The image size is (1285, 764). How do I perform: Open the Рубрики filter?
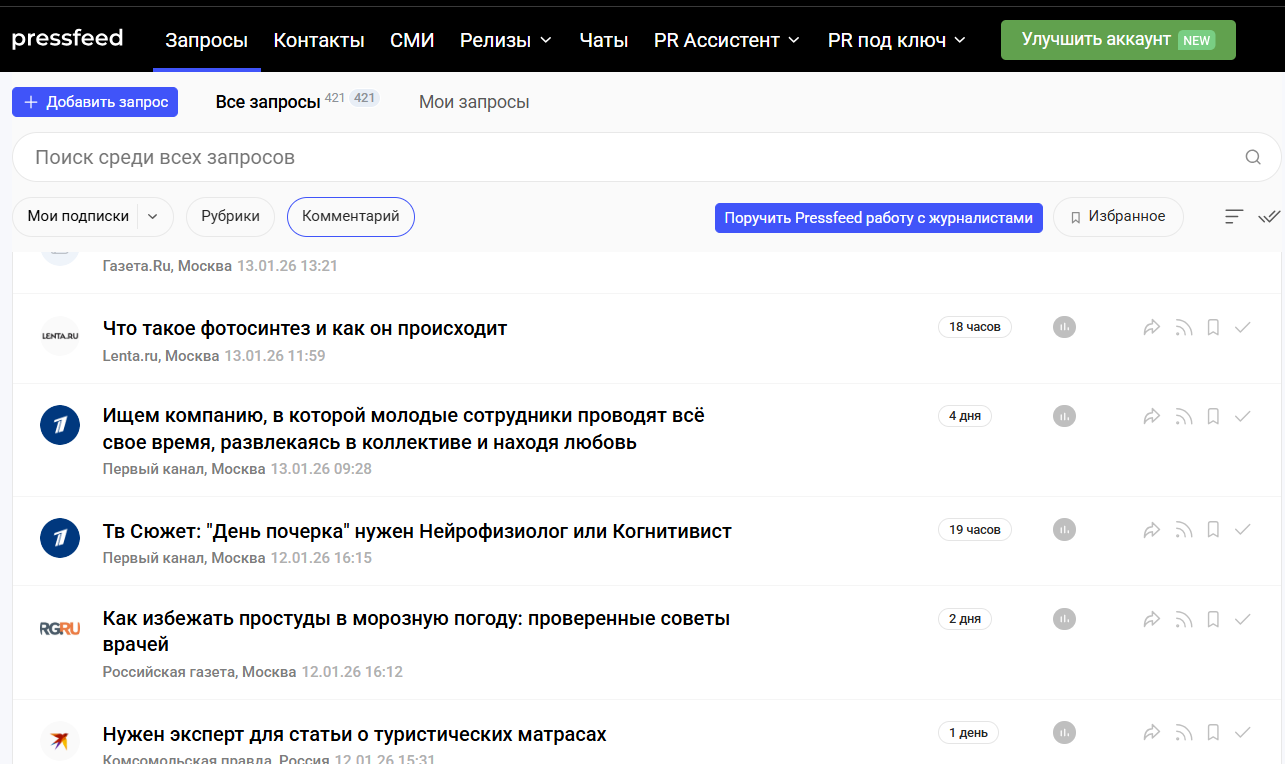point(230,216)
